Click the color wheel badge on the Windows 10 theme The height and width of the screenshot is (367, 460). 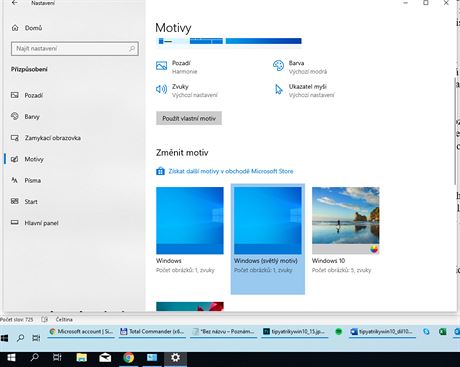[374, 249]
